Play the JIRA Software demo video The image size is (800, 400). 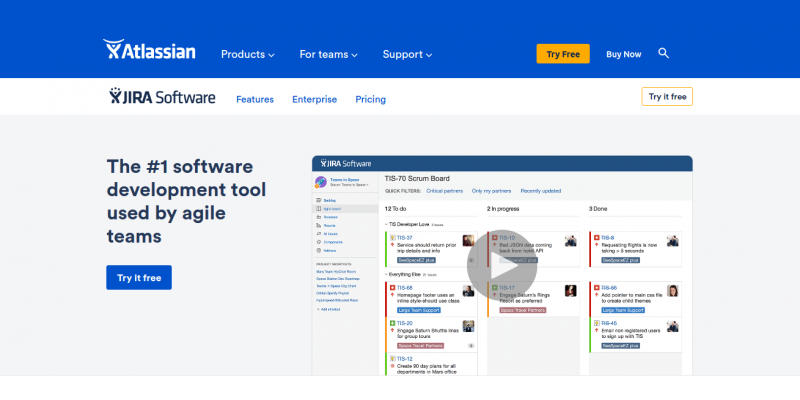tap(502, 265)
